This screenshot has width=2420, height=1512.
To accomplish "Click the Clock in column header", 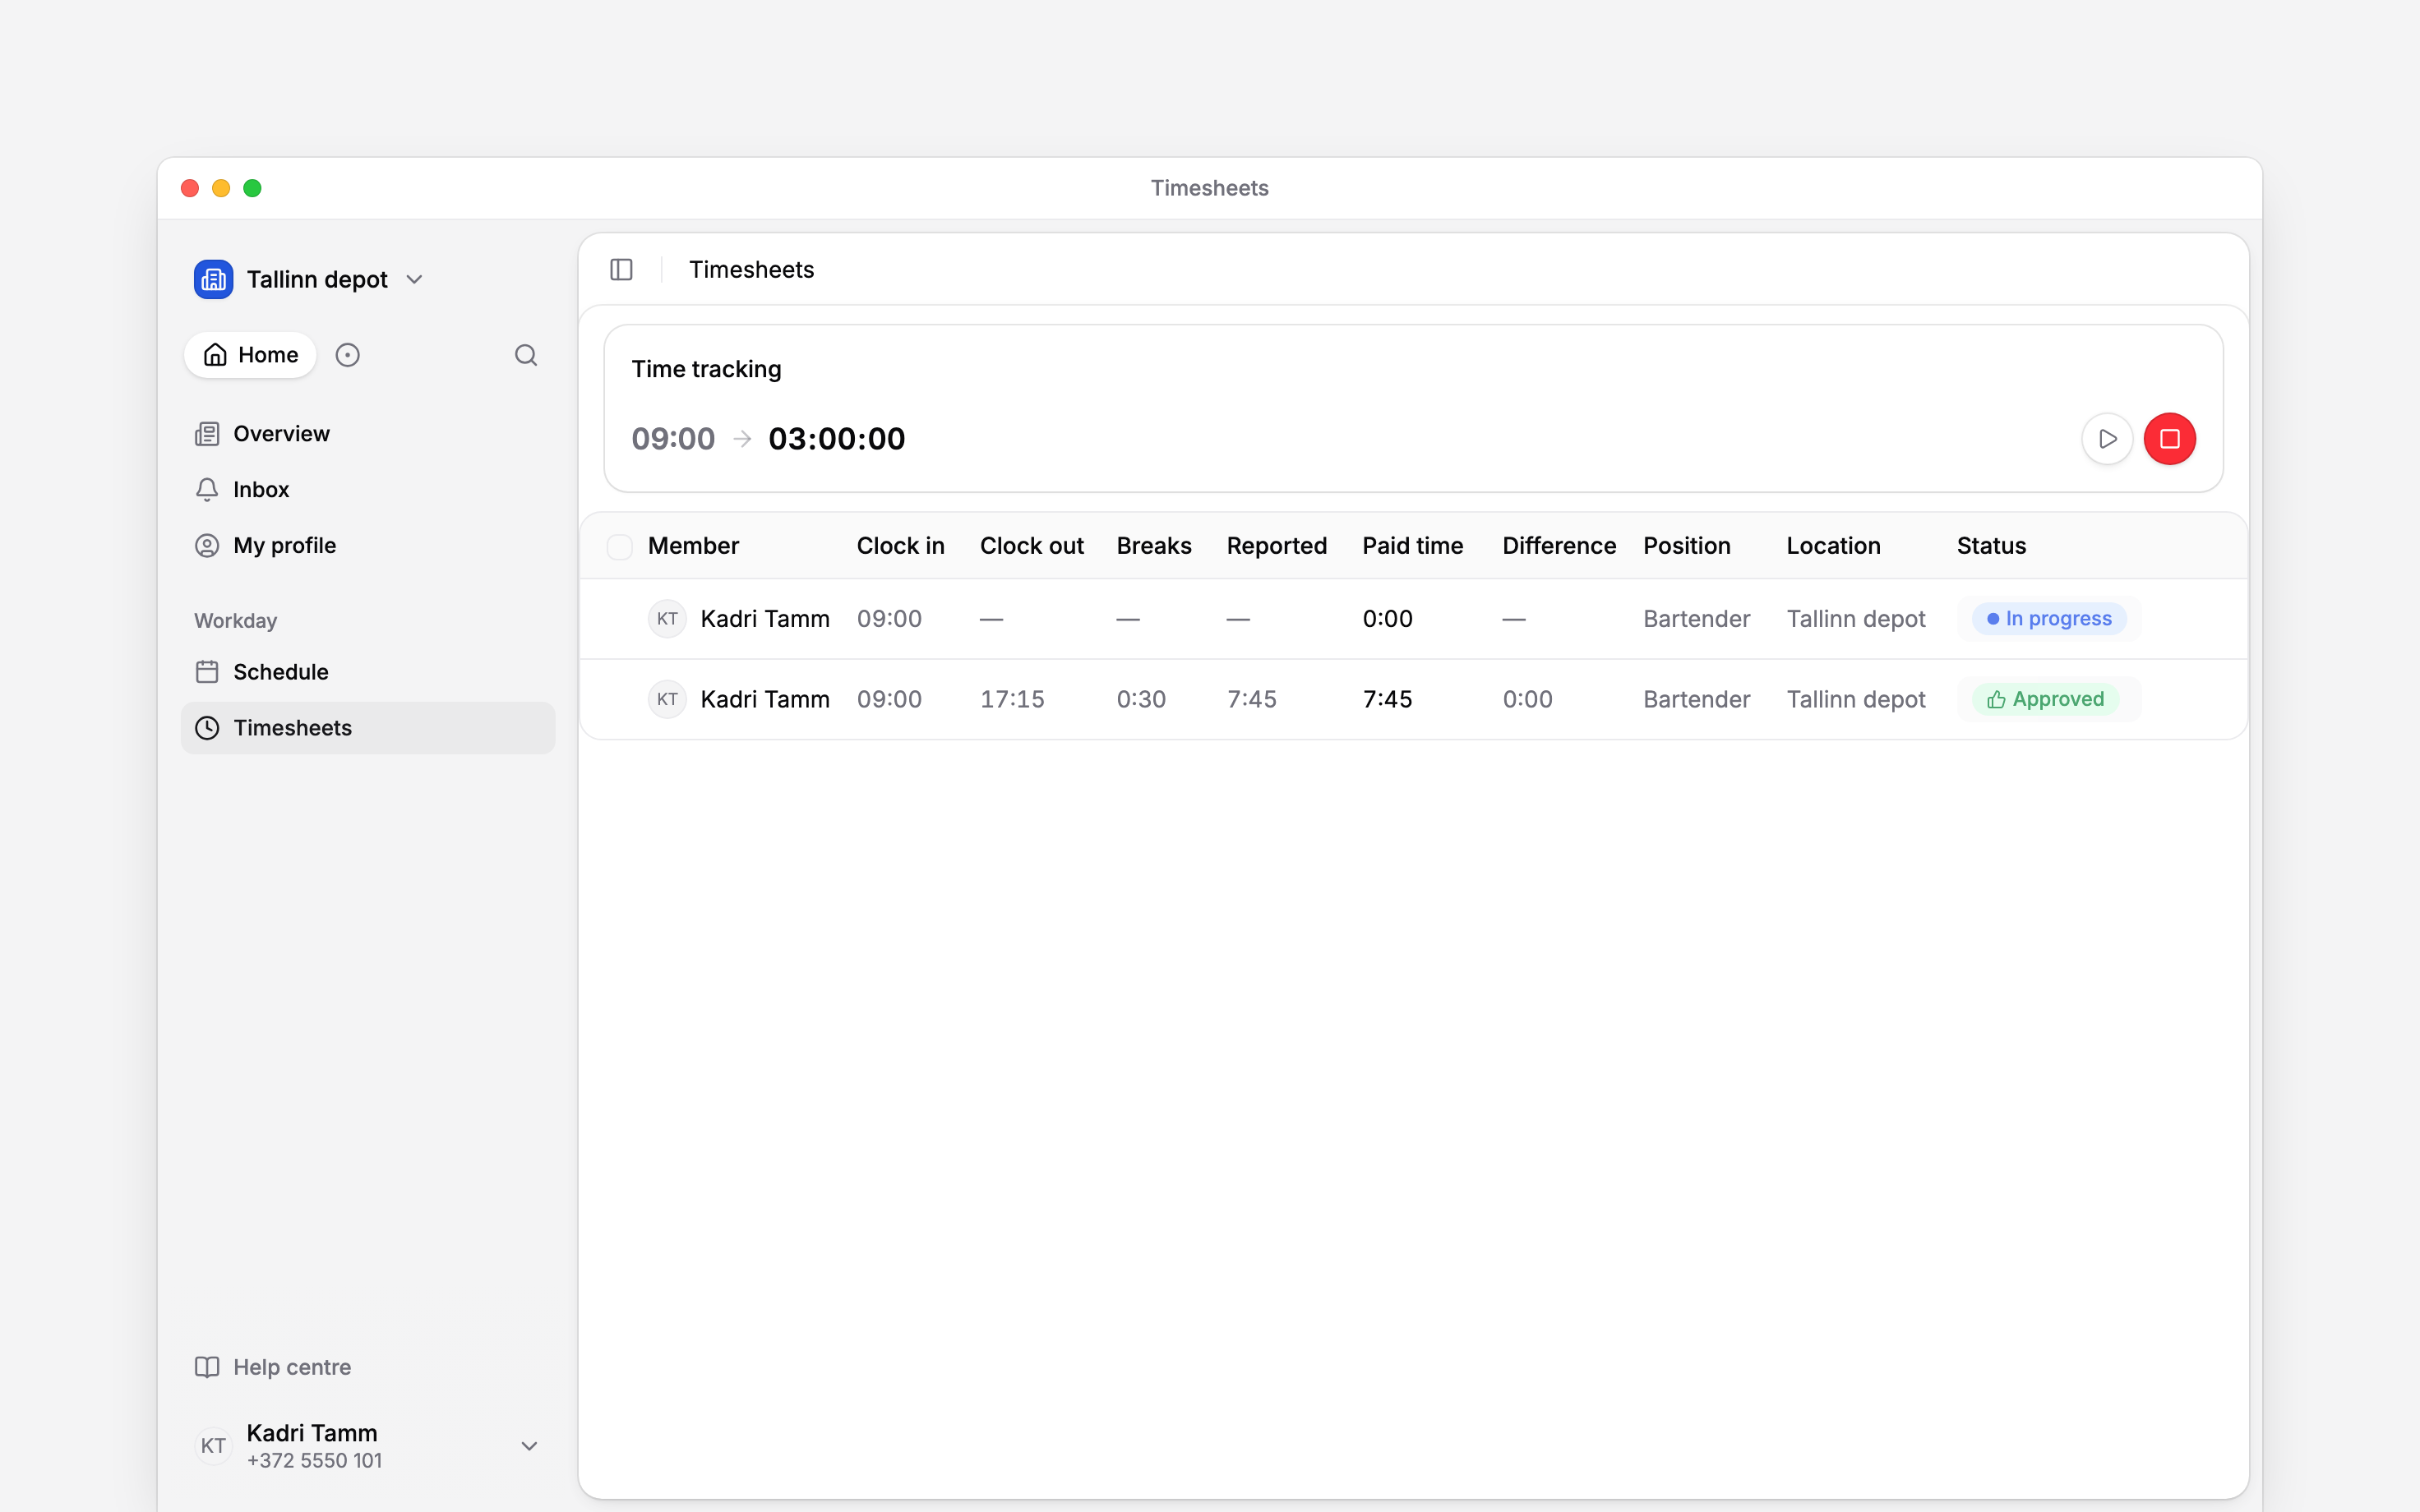I will pyautogui.click(x=900, y=546).
